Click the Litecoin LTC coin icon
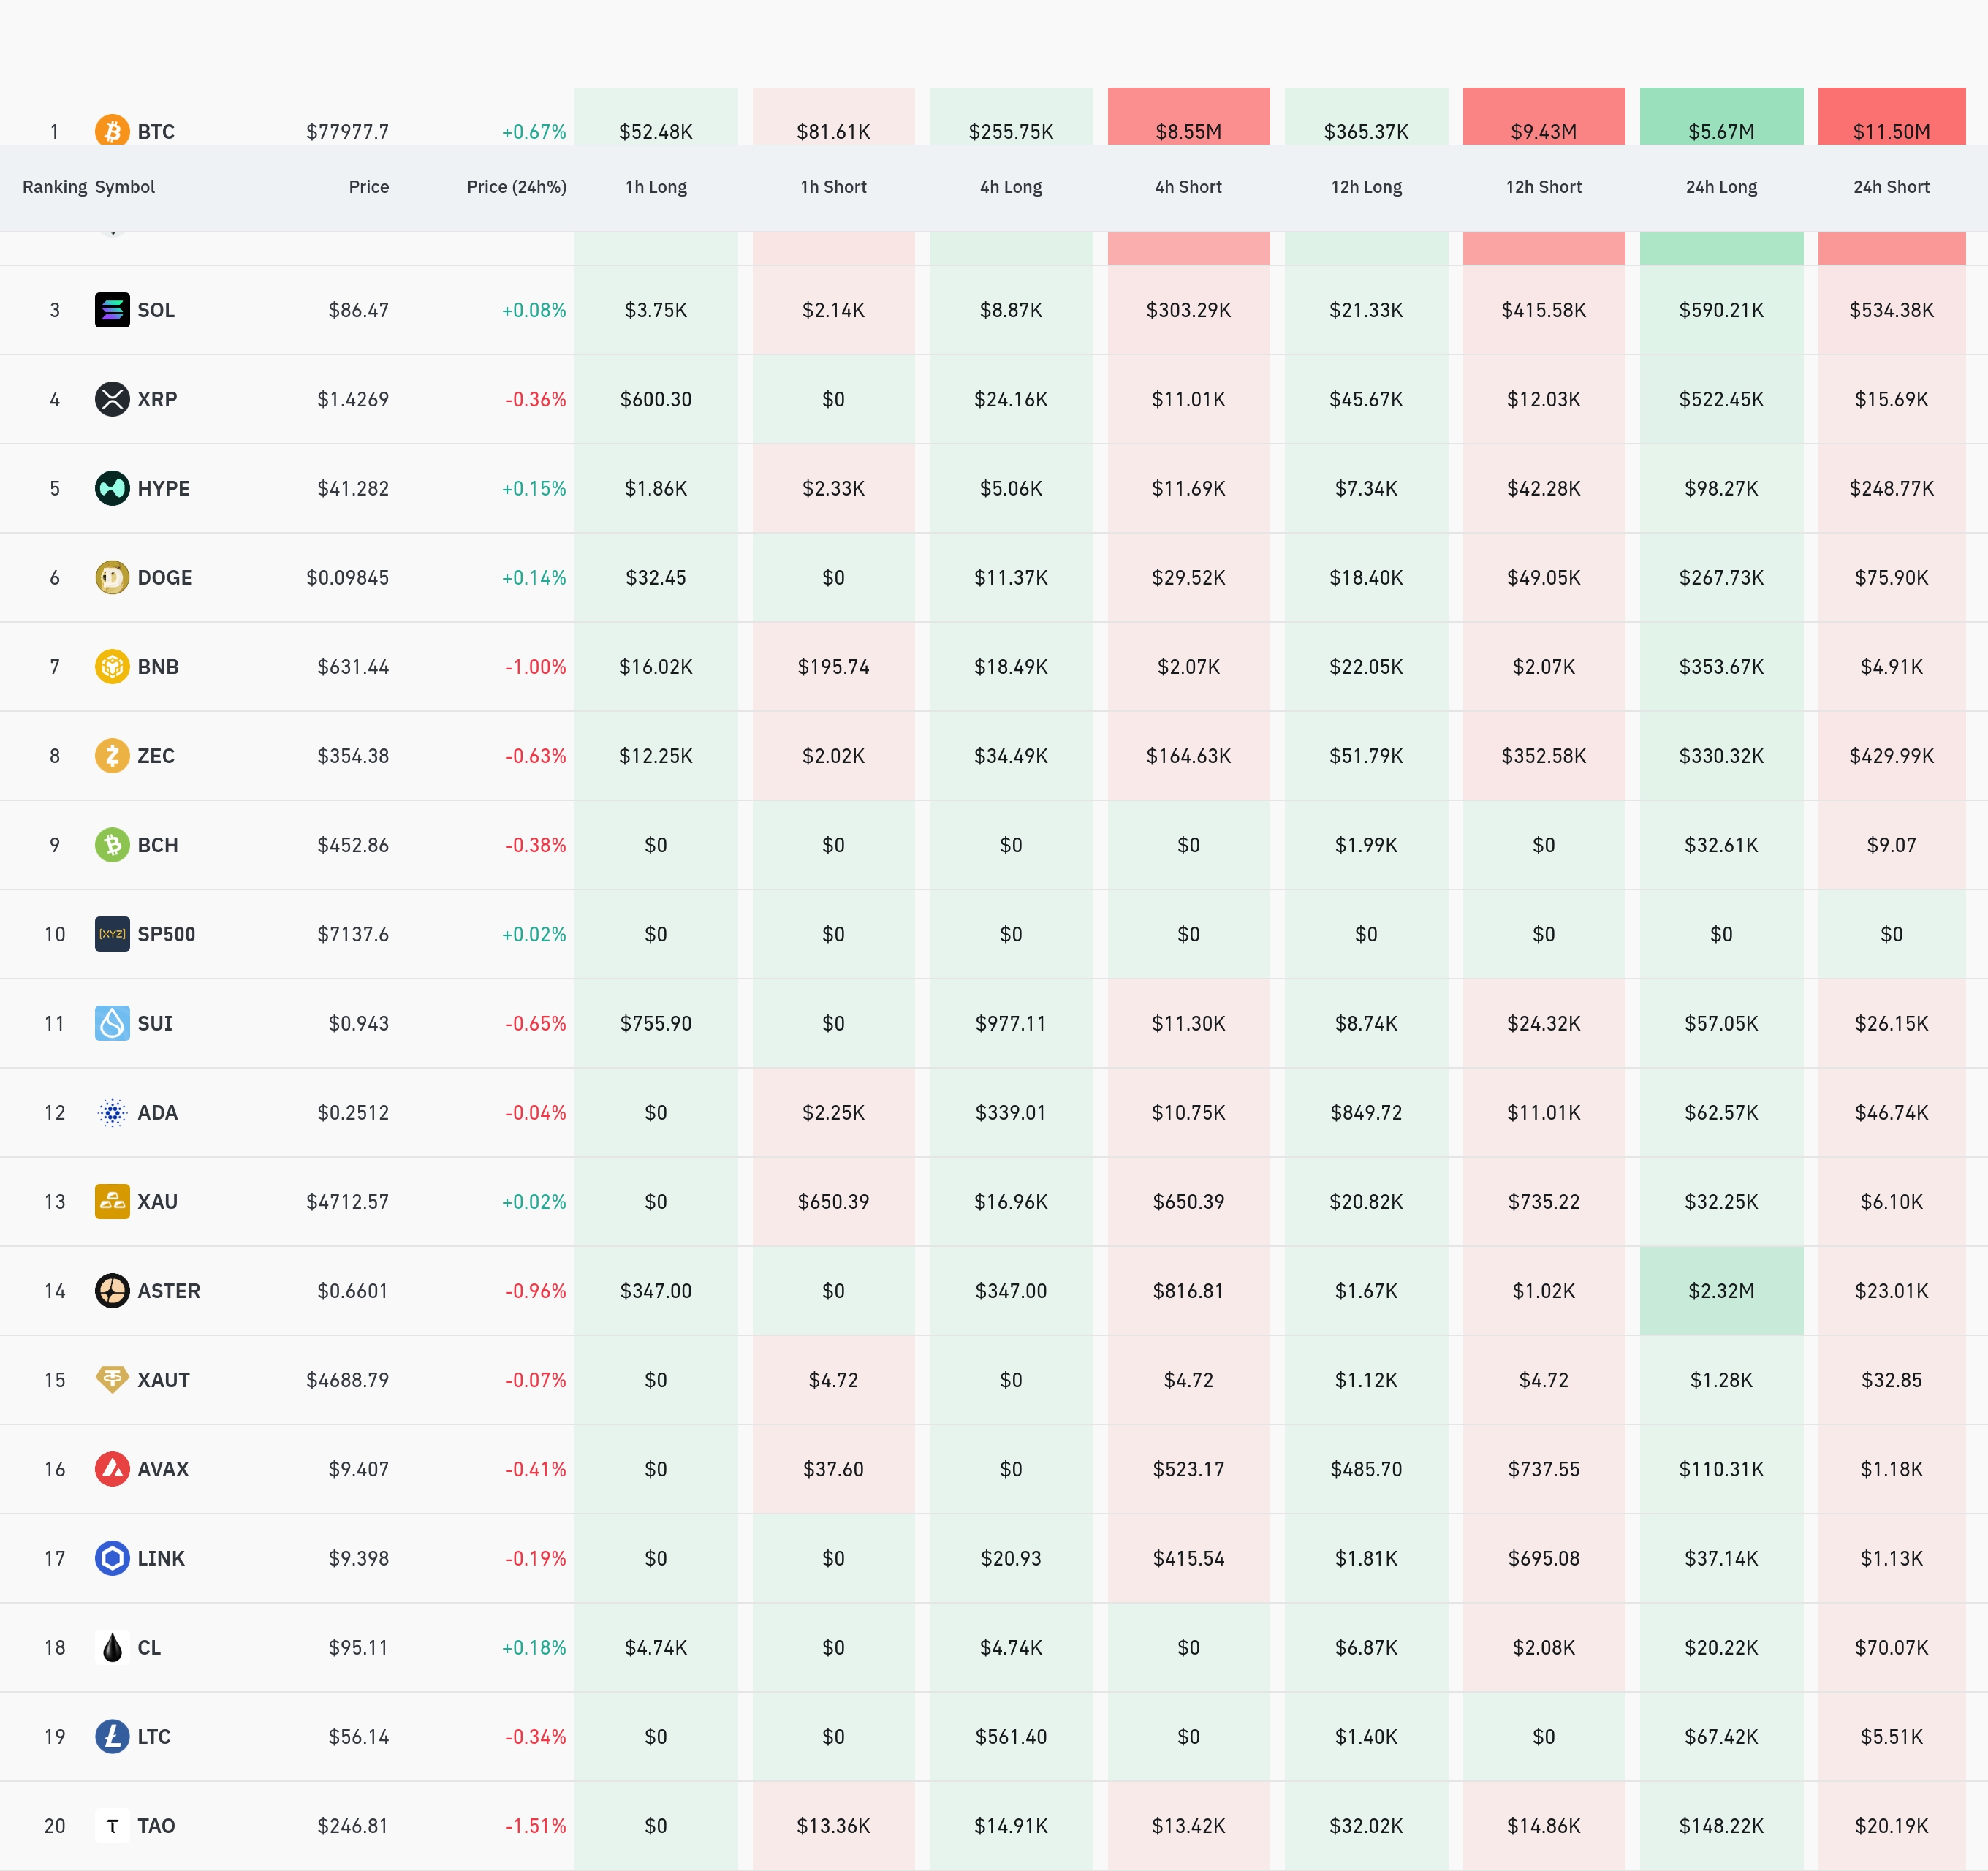The image size is (1988, 1871). coord(112,1736)
